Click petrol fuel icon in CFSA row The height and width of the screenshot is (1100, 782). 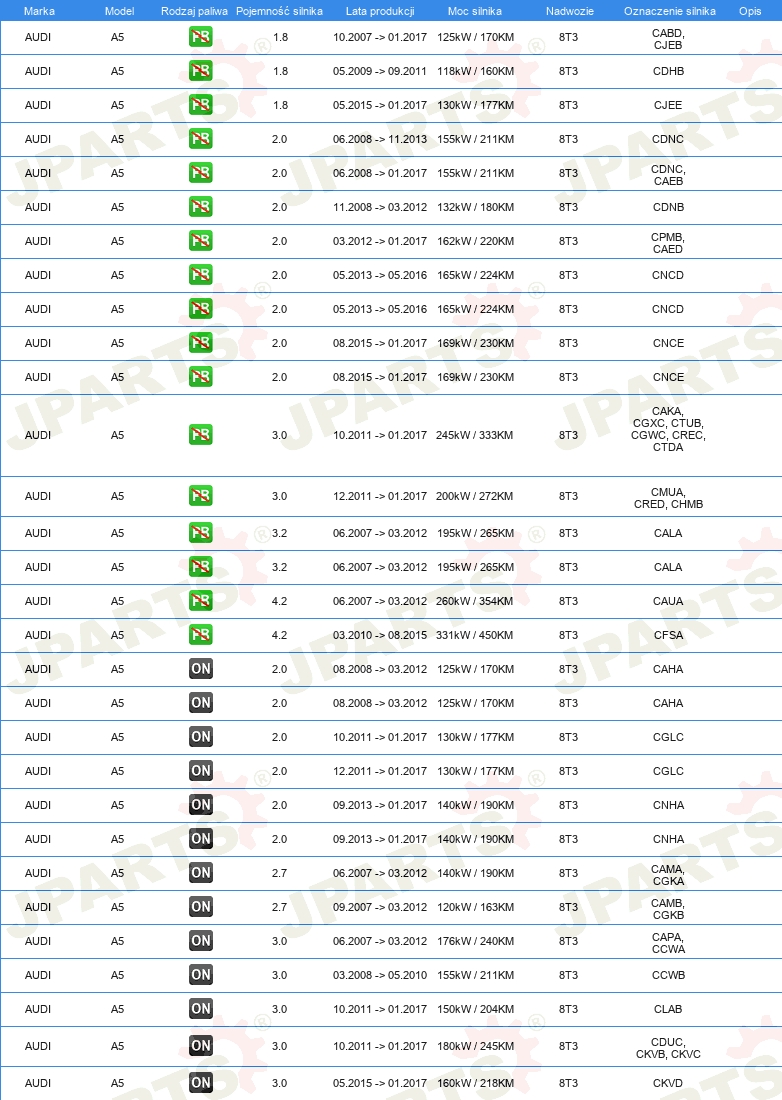pos(201,635)
